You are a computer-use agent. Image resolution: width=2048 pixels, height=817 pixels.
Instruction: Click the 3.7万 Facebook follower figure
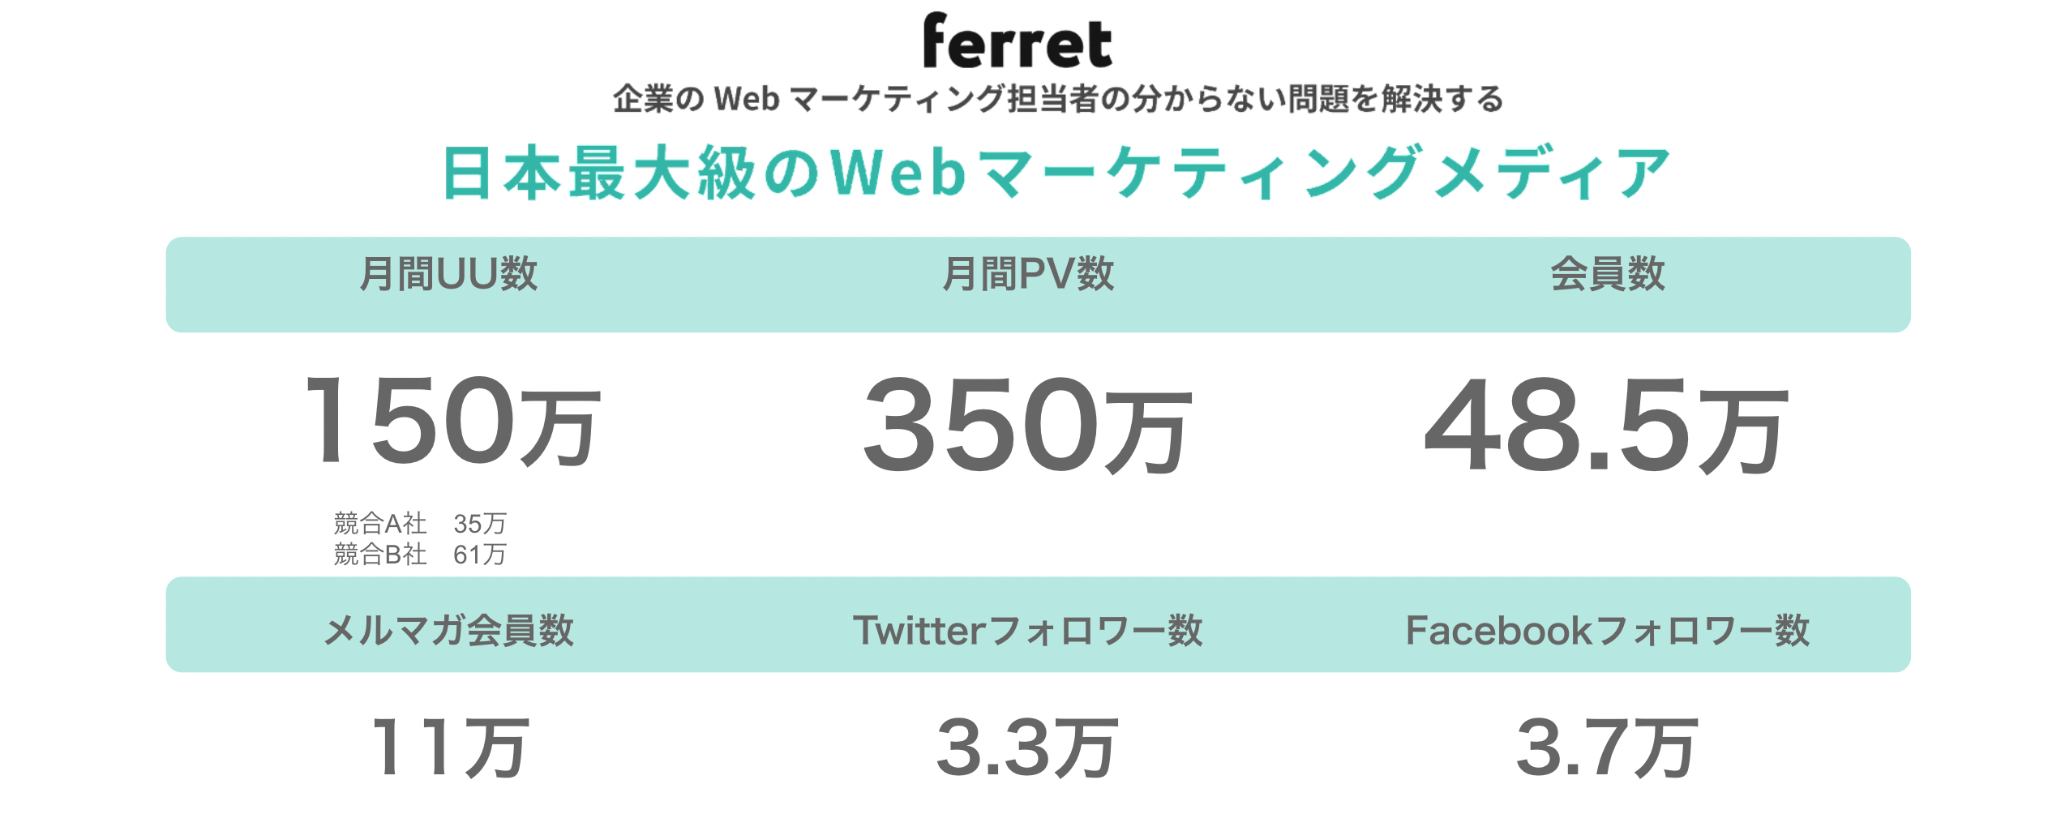pos(1606,748)
